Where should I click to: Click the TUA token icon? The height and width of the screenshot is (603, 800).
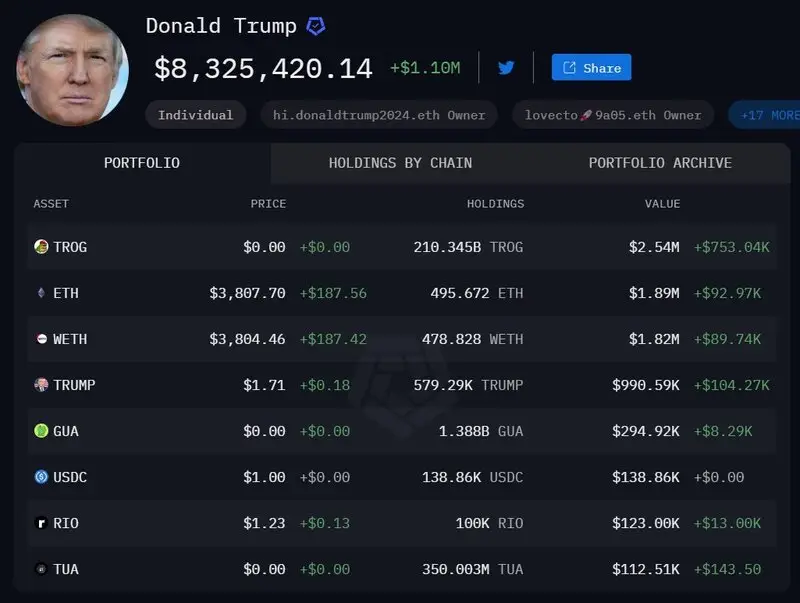click(x=41, y=569)
